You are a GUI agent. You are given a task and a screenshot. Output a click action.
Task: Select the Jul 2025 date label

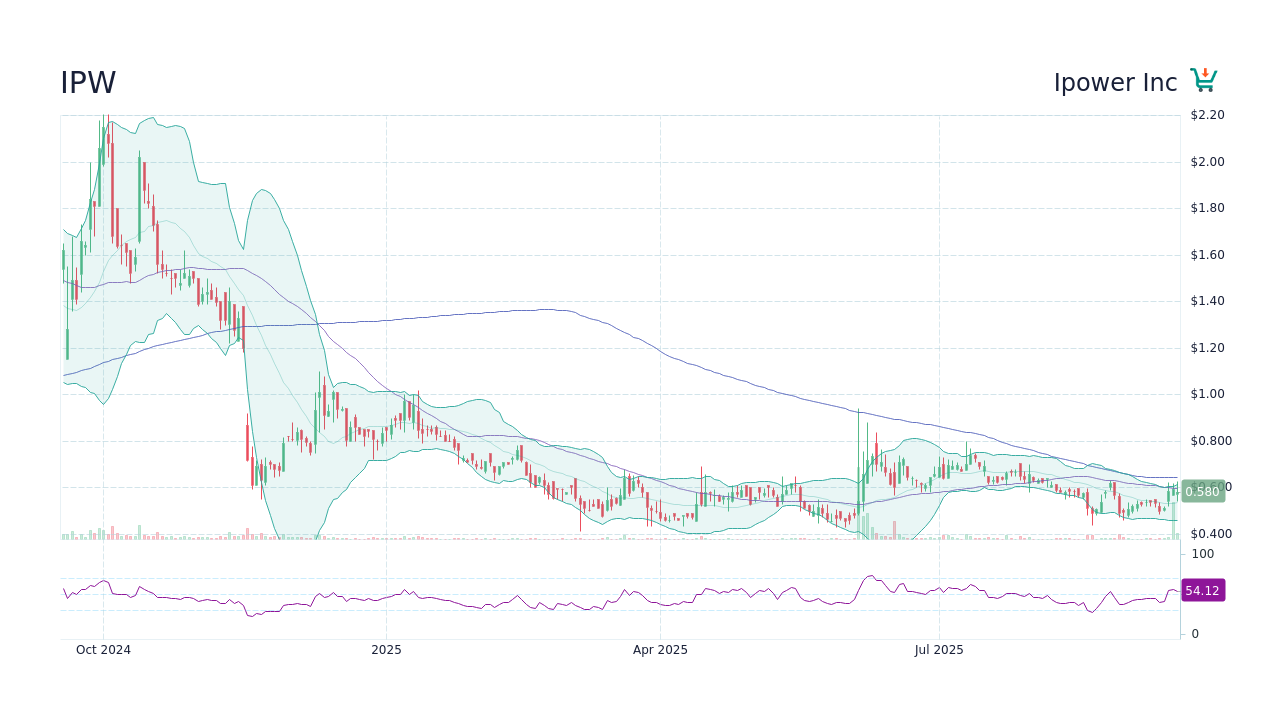tap(938, 649)
